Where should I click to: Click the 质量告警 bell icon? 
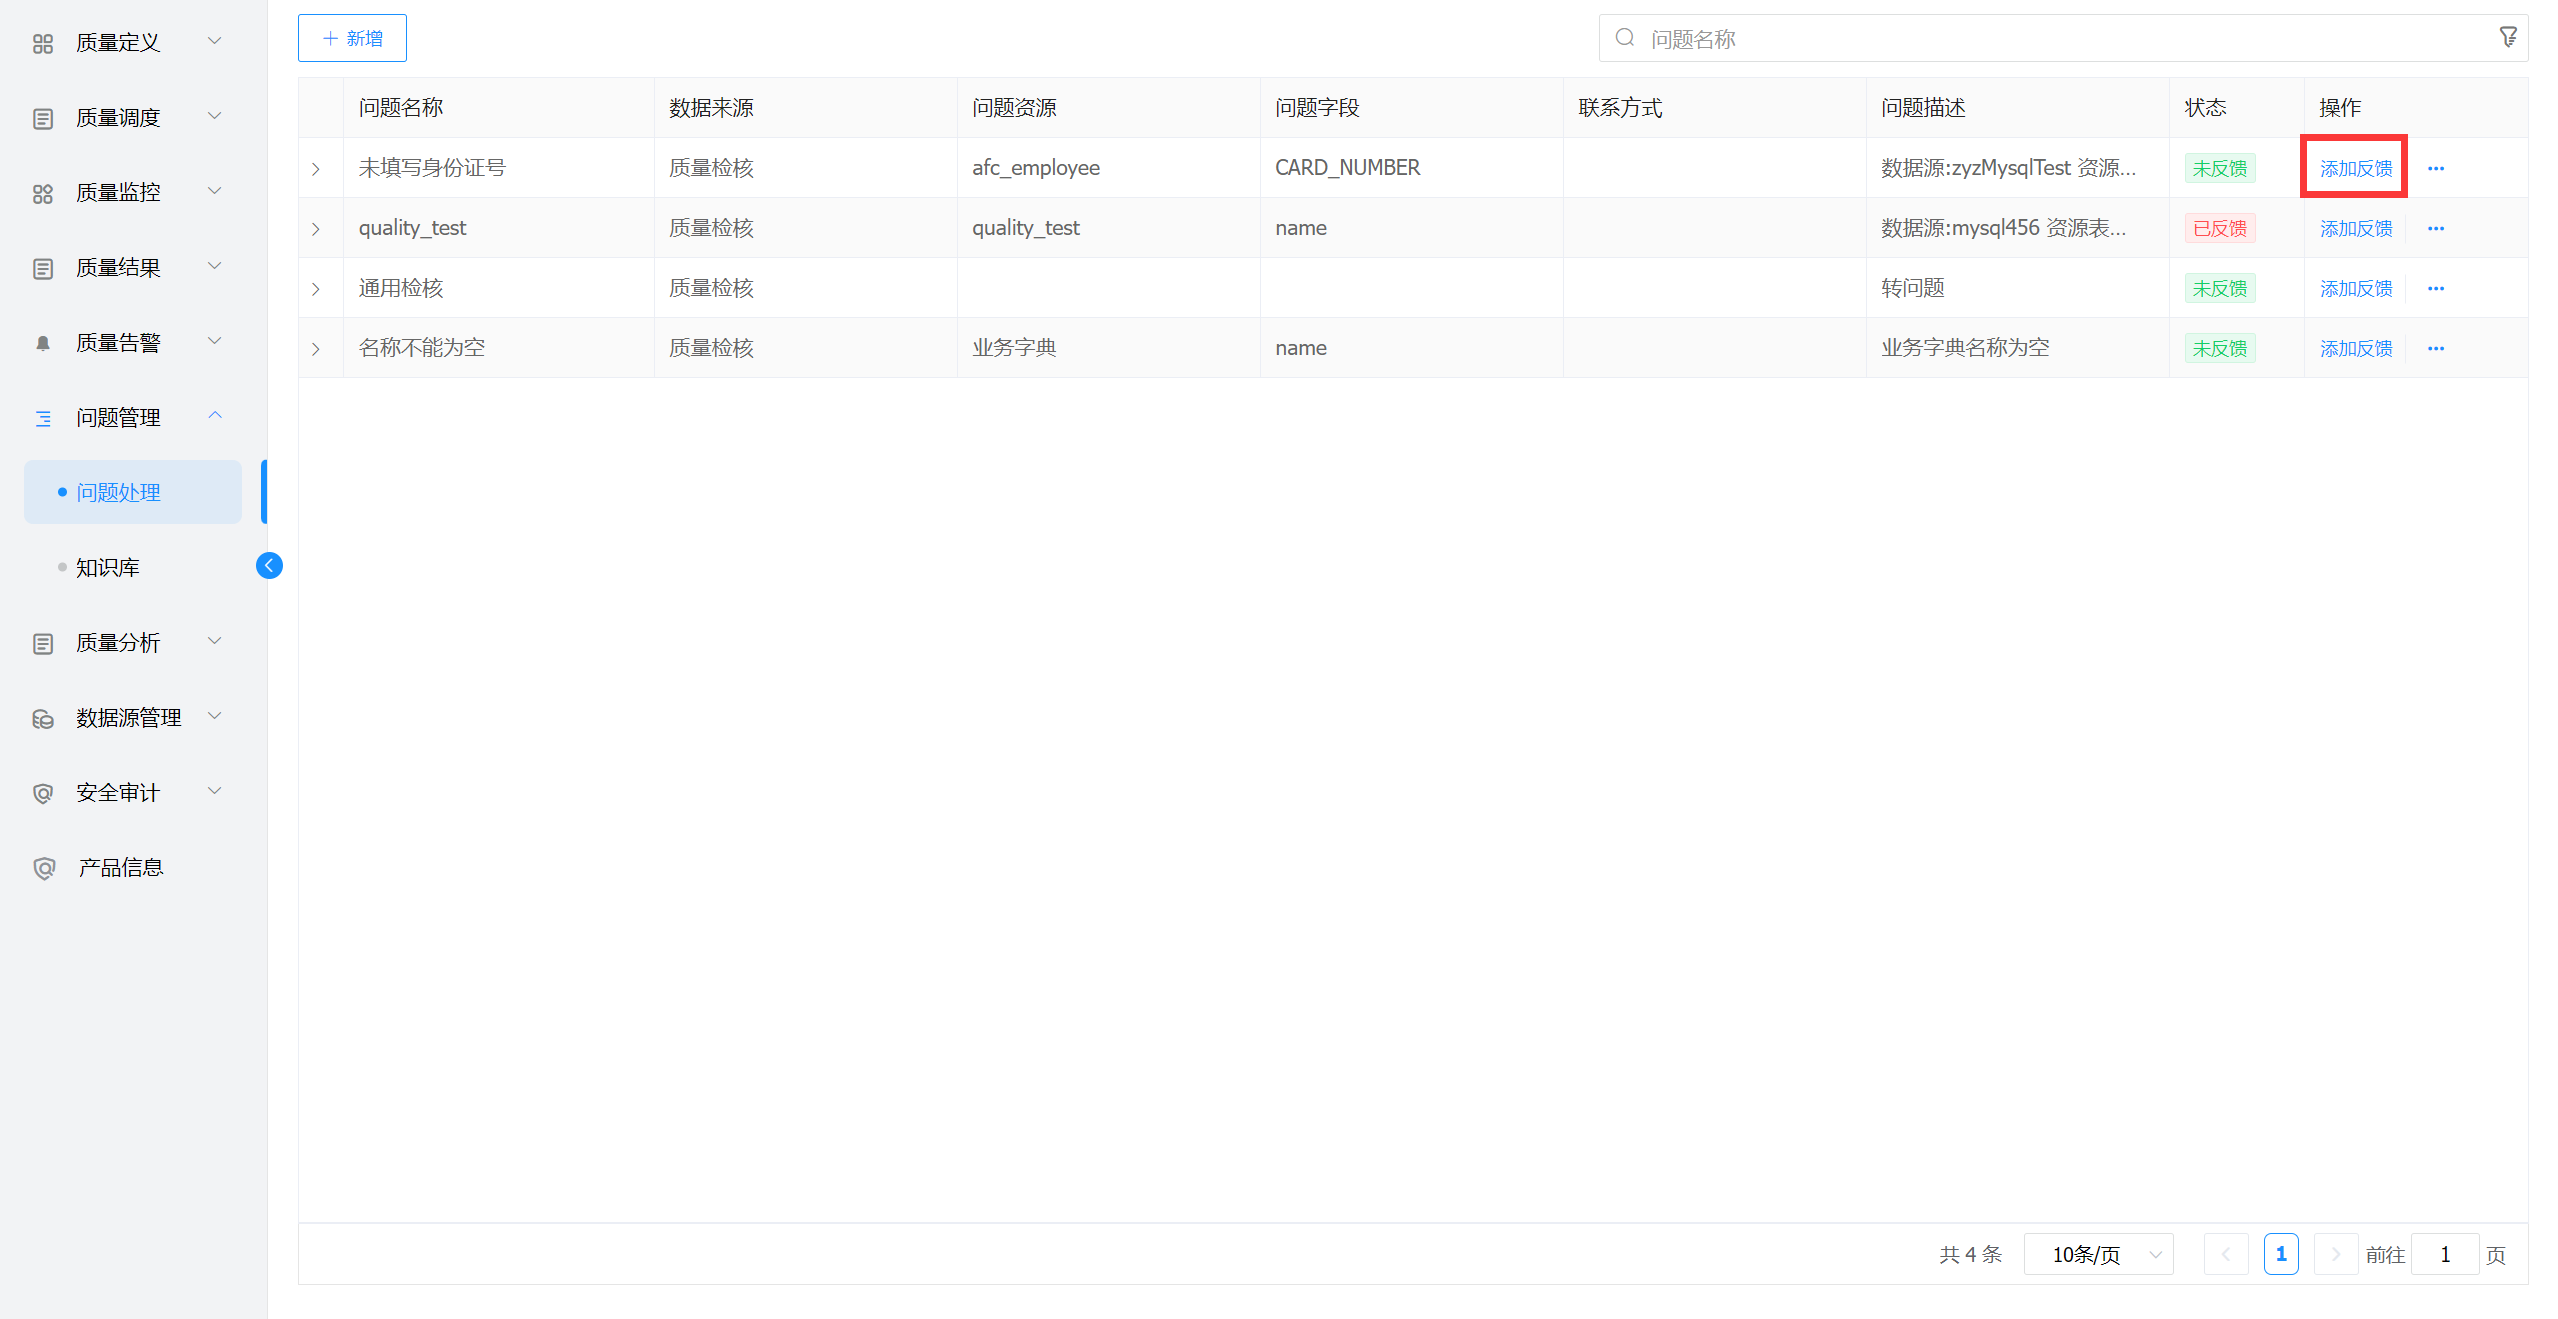click(x=43, y=343)
